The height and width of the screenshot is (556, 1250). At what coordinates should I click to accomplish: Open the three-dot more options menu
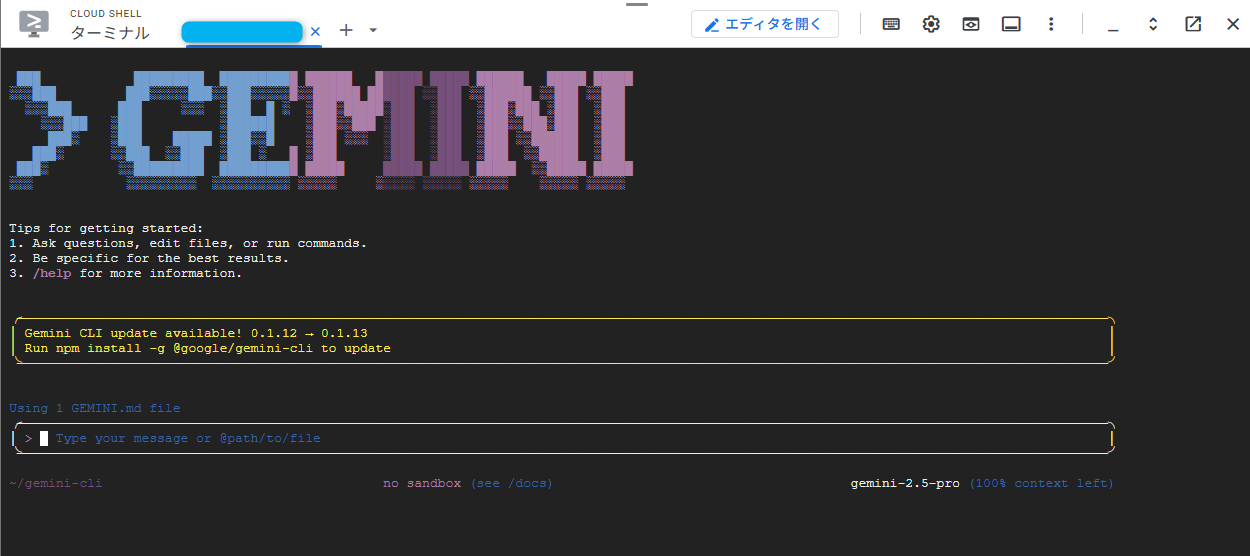[1051, 24]
